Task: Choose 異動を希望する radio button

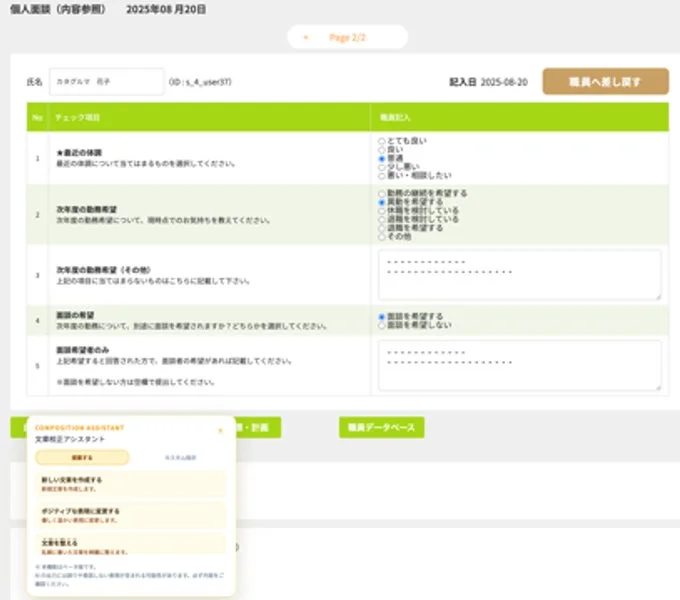Action: pyautogui.click(x=382, y=202)
